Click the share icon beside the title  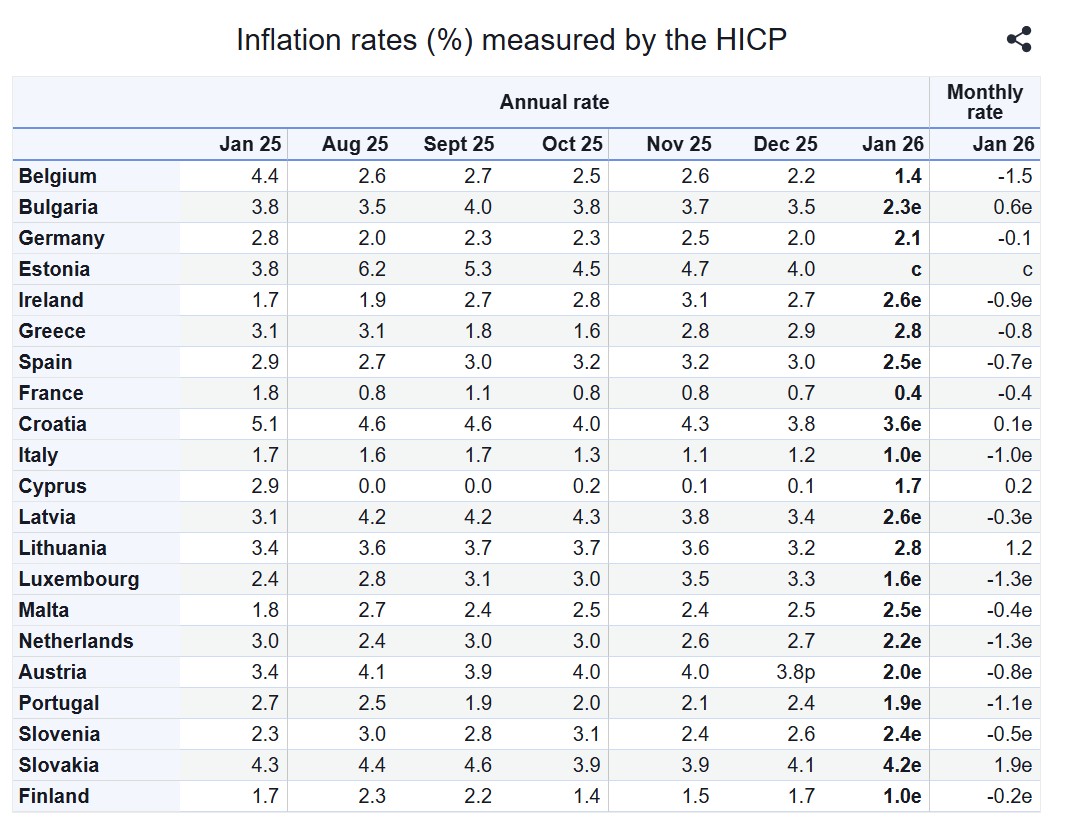click(x=1018, y=40)
